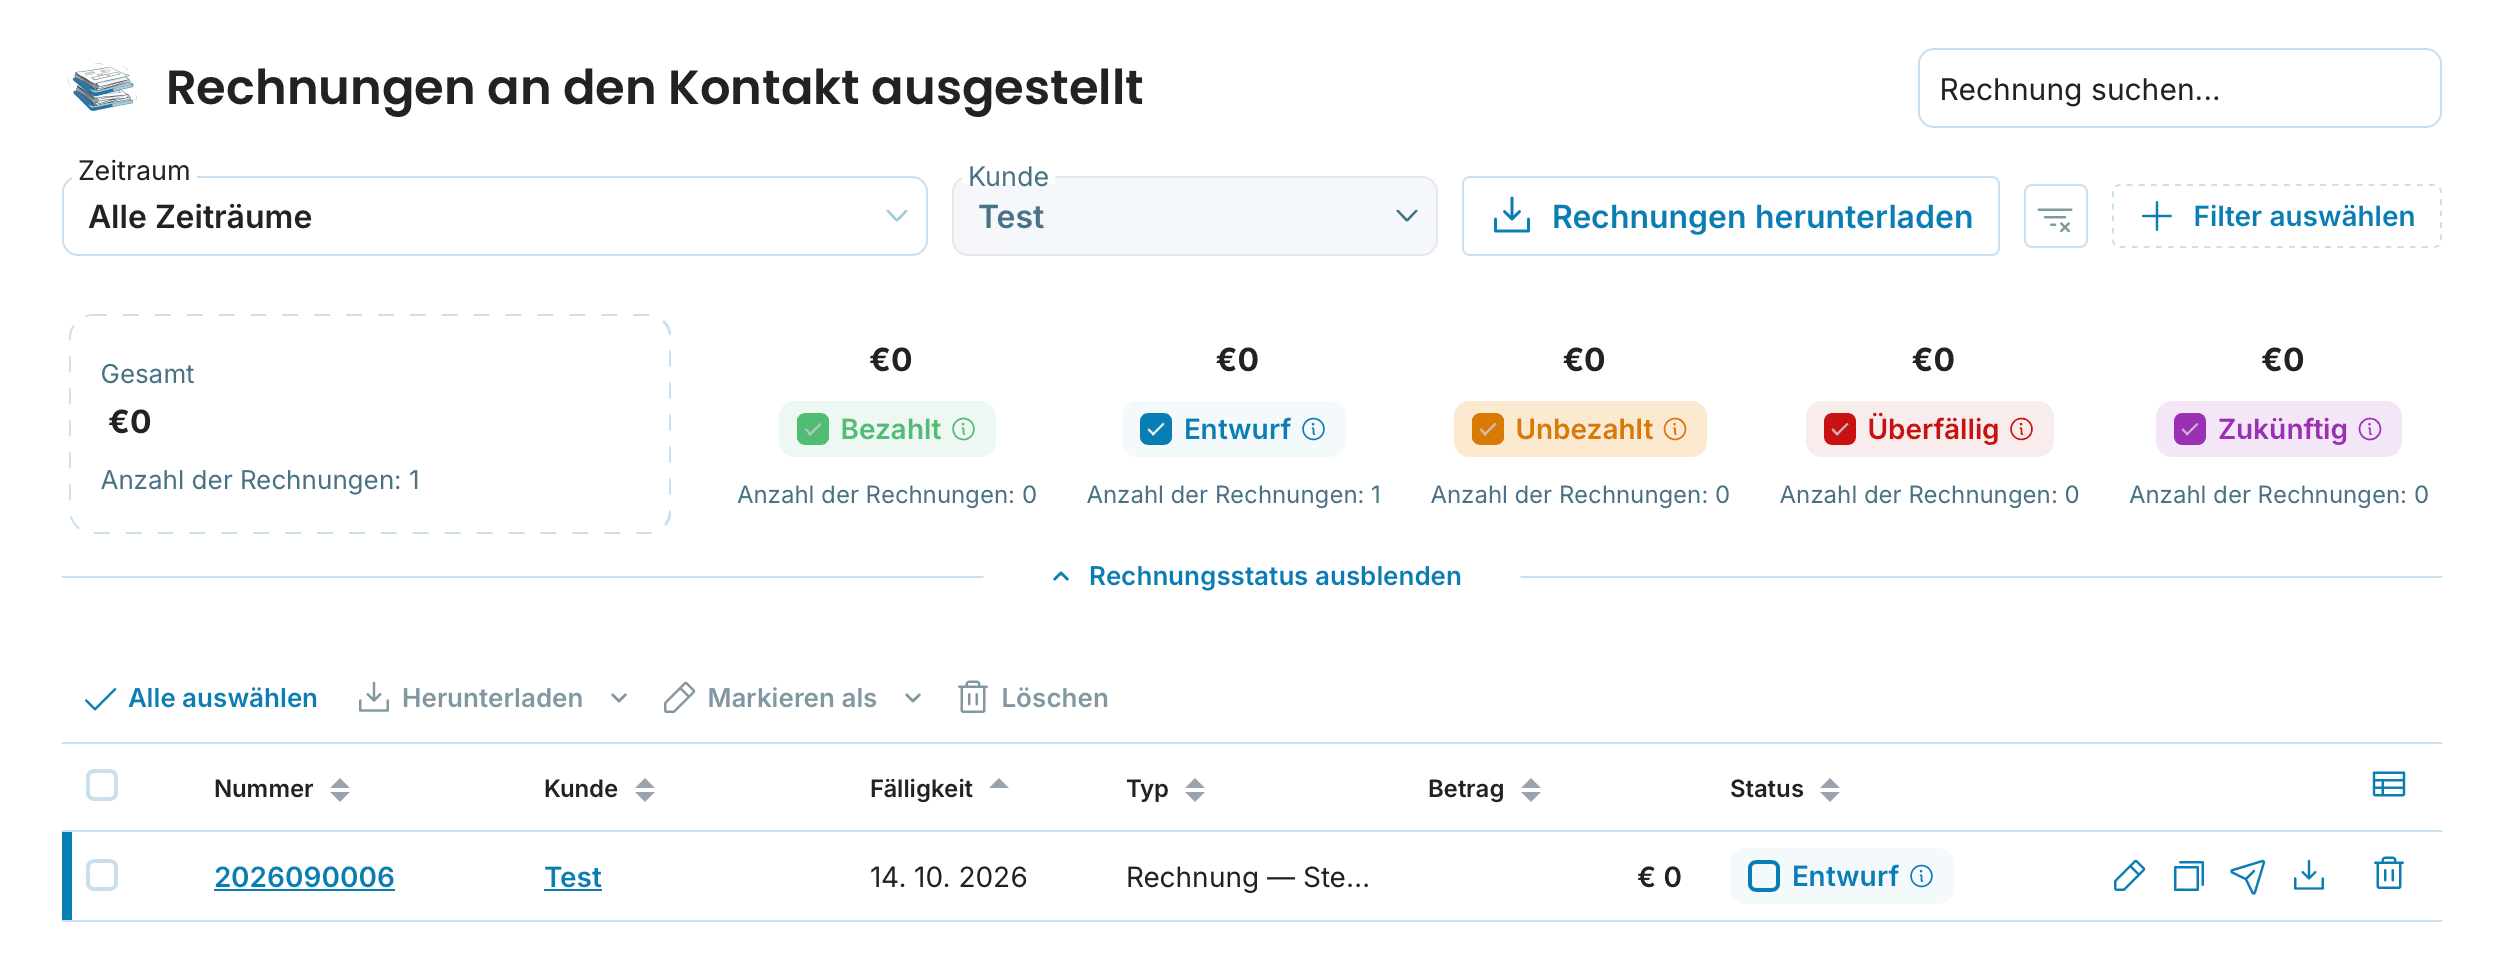Click the Rechnung suchen search field
Screen dimensions: 2514x968
2179,88
